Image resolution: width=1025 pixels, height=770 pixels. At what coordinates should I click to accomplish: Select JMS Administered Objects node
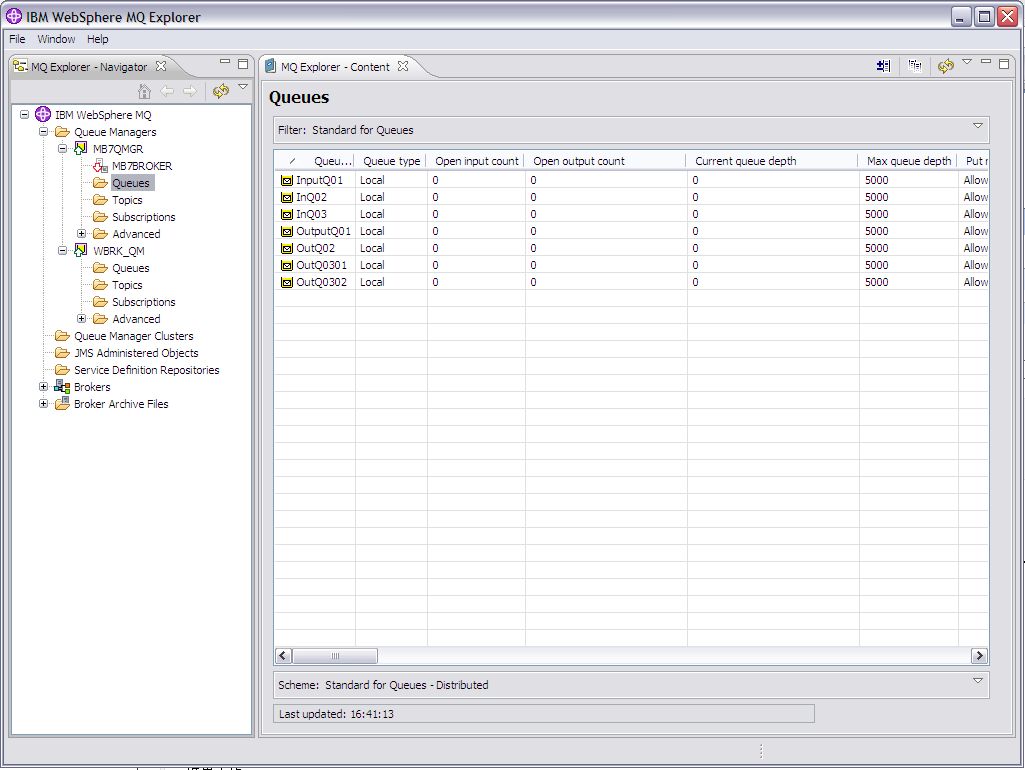tap(136, 353)
